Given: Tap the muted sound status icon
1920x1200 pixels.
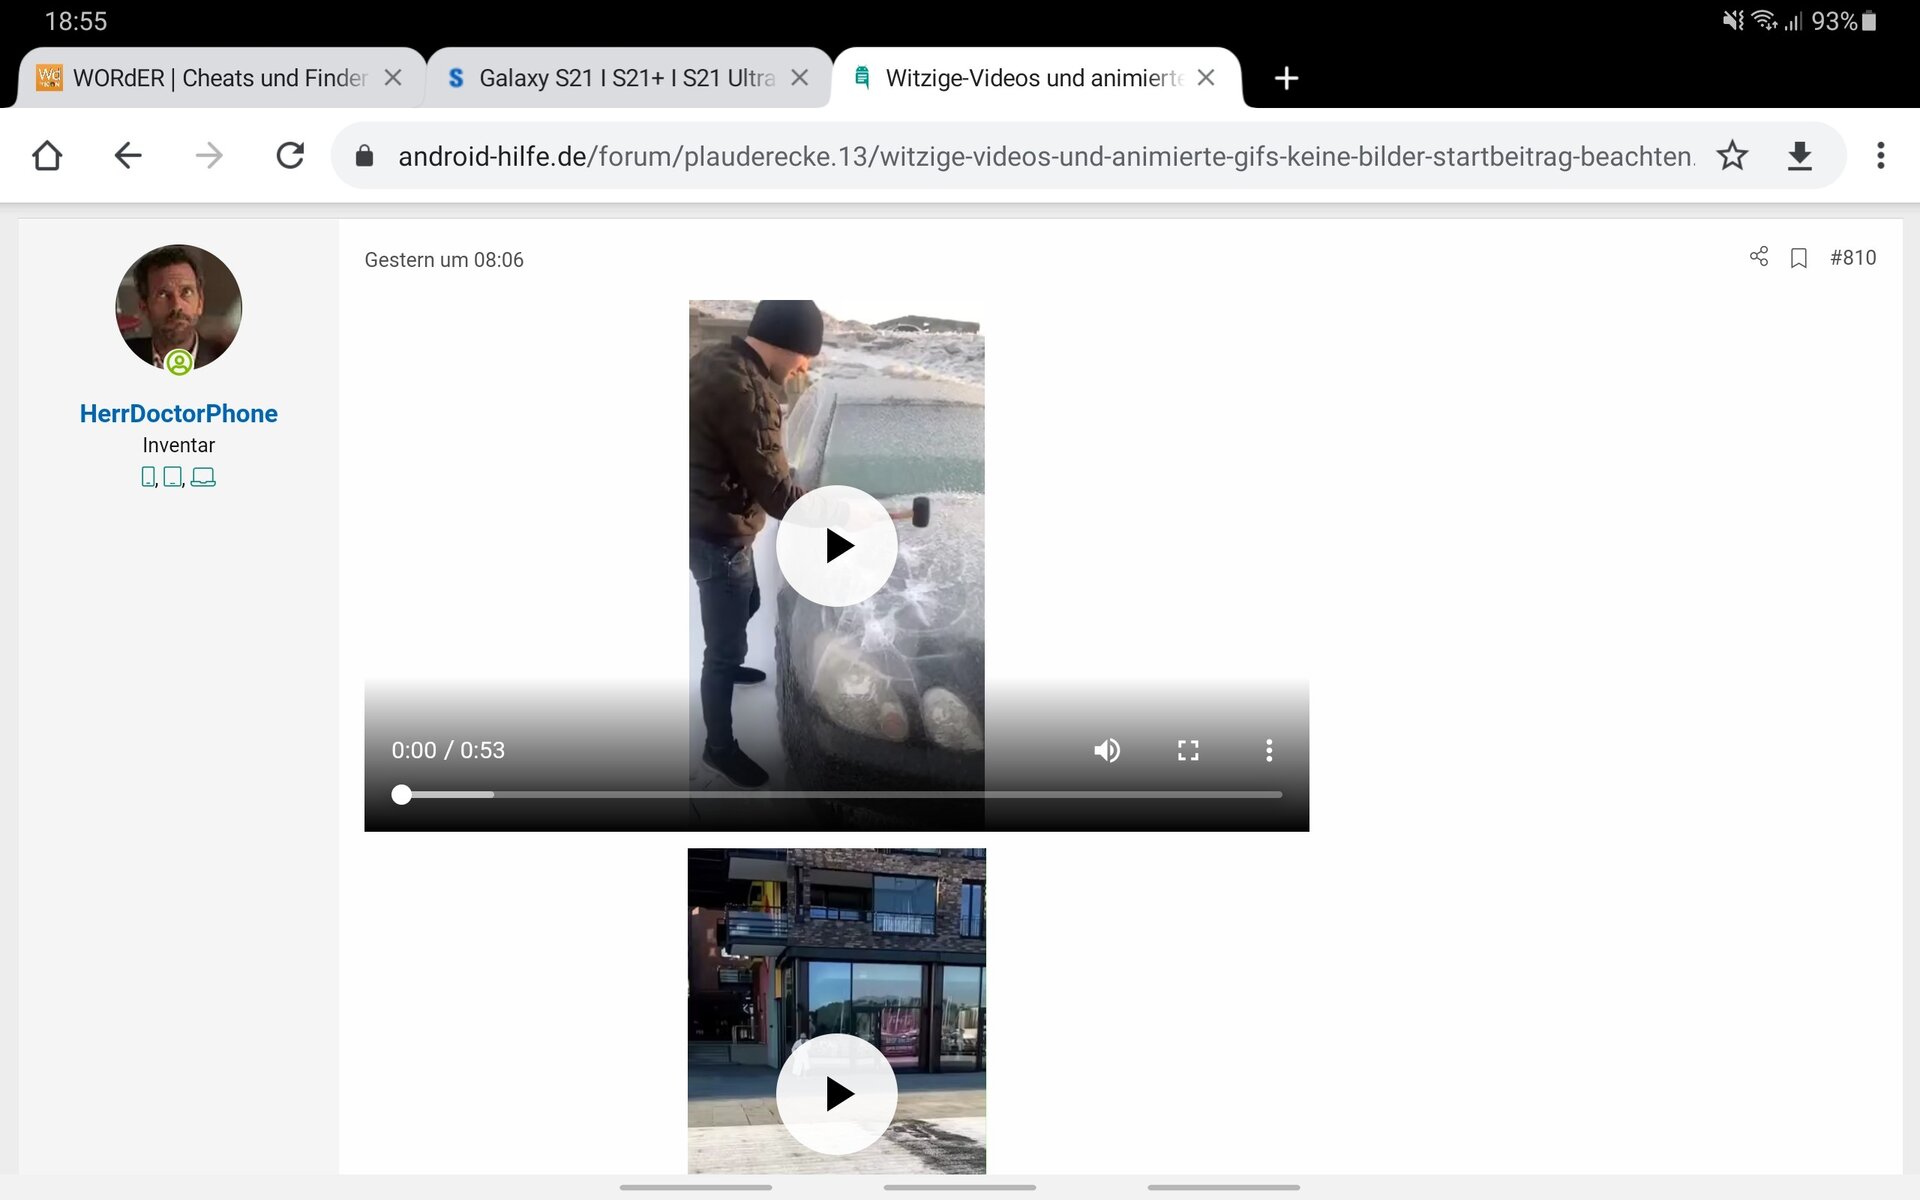Looking at the screenshot, I should click(1733, 21).
